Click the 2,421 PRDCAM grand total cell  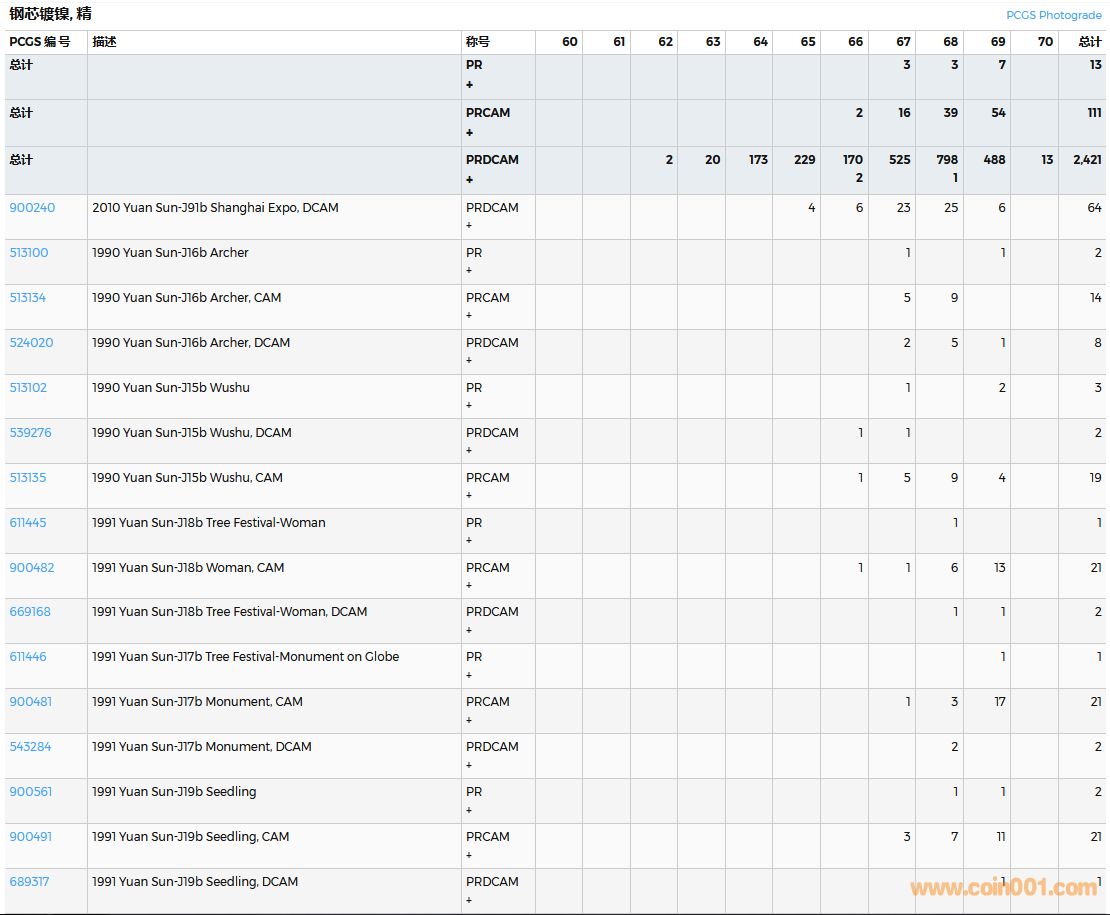tap(1086, 160)
